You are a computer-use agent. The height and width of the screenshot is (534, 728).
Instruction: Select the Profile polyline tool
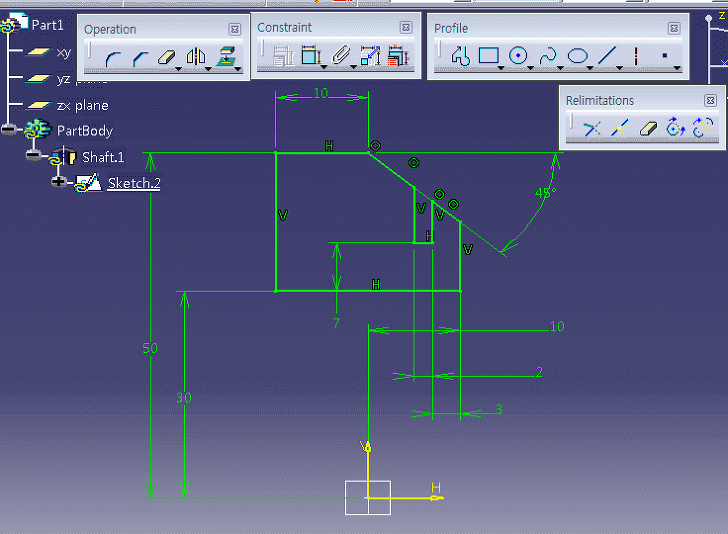[x=460, y=56]
